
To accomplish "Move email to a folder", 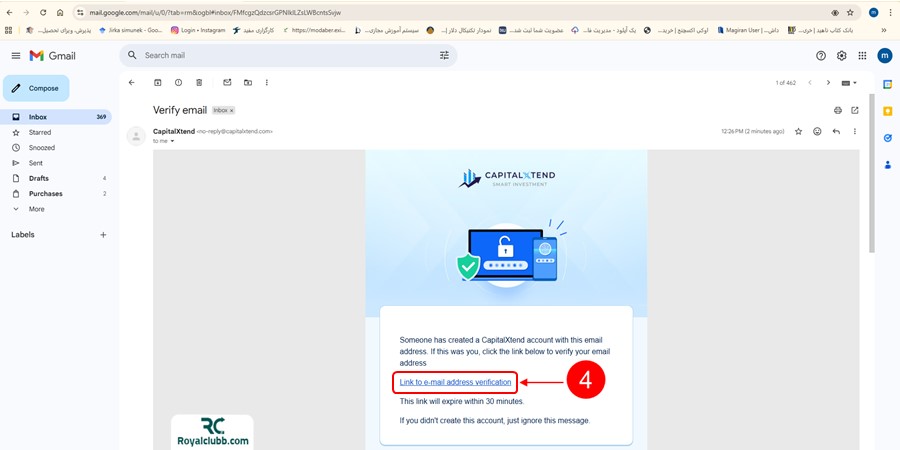I will [248, 83].
